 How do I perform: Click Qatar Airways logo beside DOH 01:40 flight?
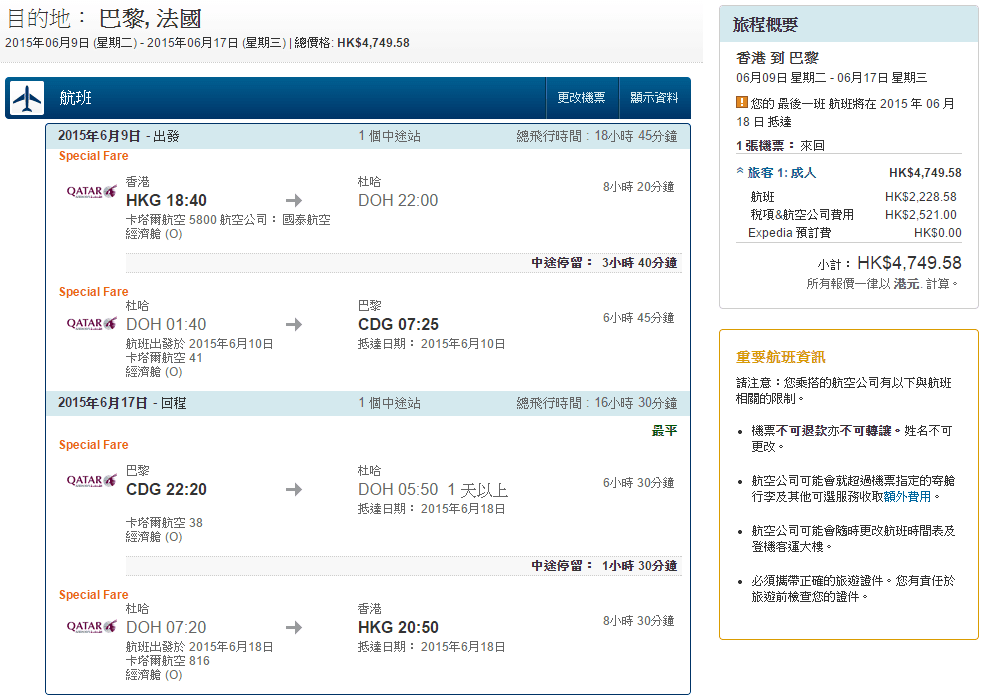[x=91, y=324]
